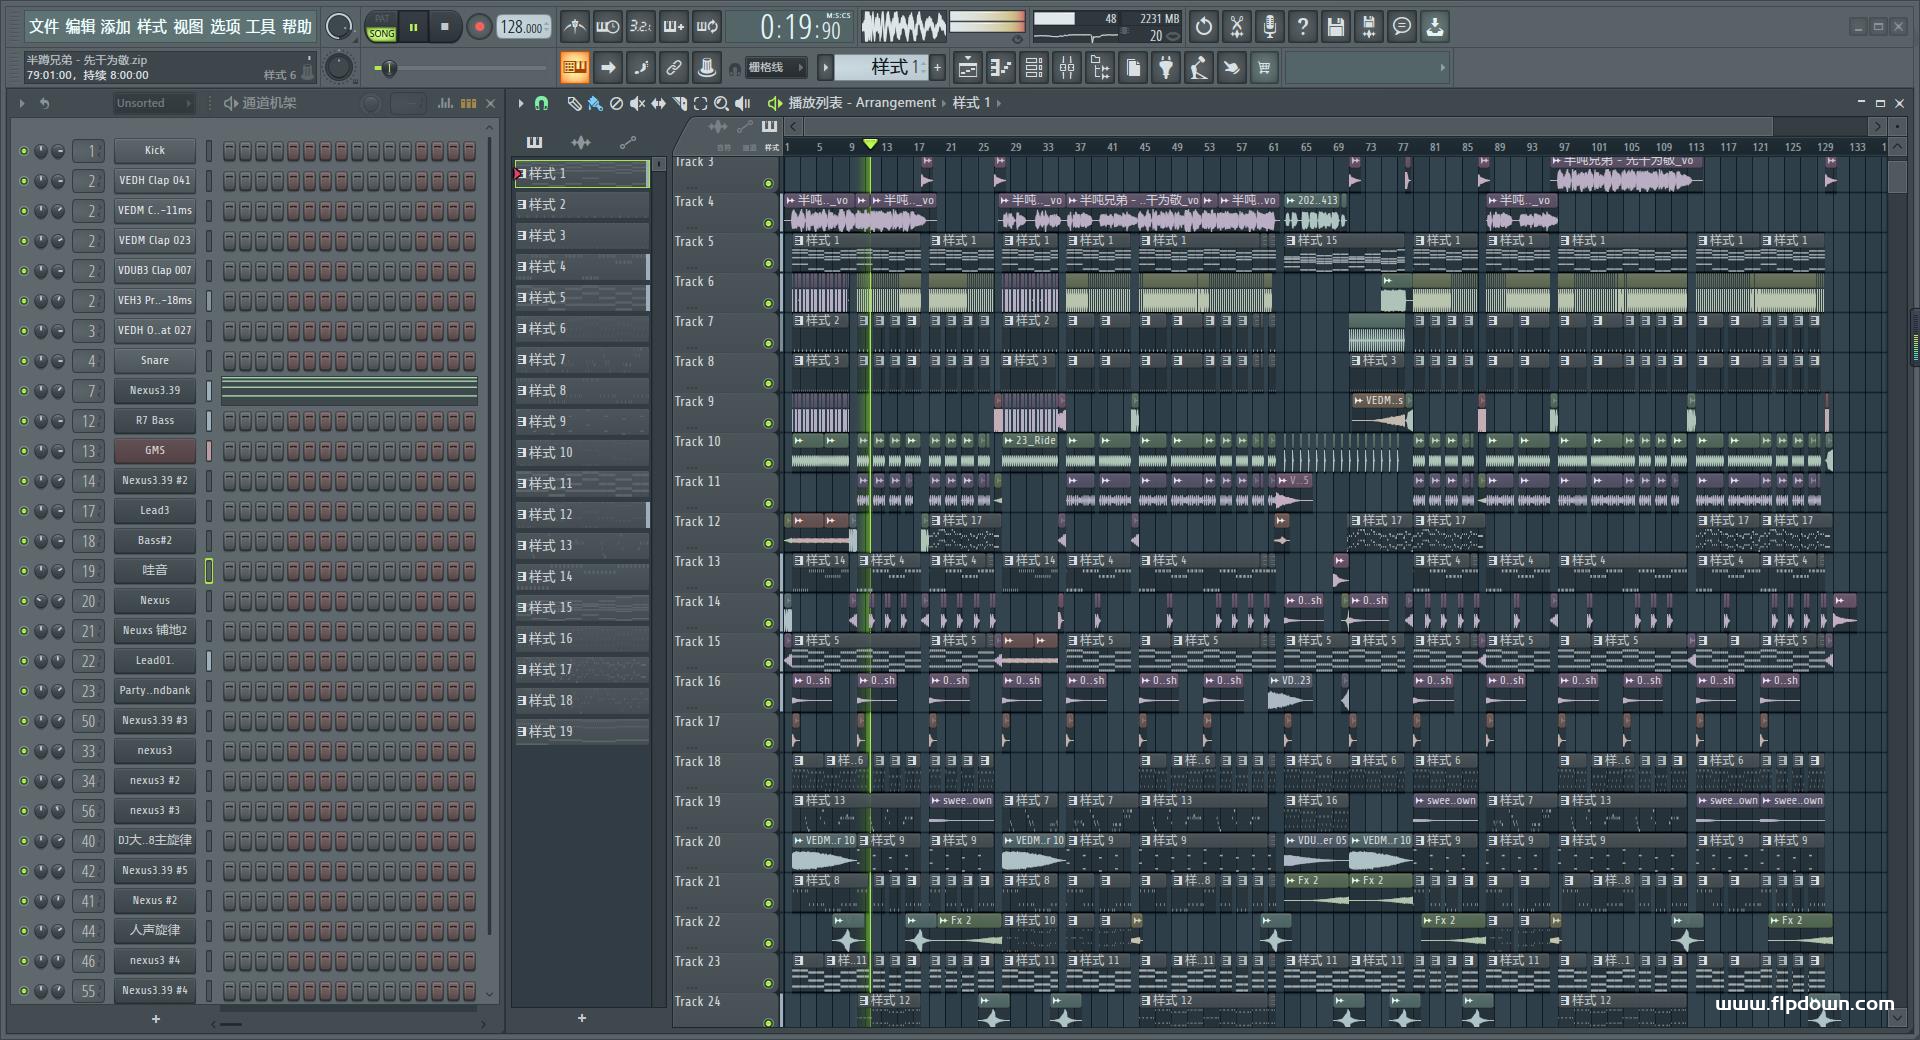Open audio editor scissors icon
This screenshot has height=1040, width=1920.
pyautogui.click(x=1237, y=27)
